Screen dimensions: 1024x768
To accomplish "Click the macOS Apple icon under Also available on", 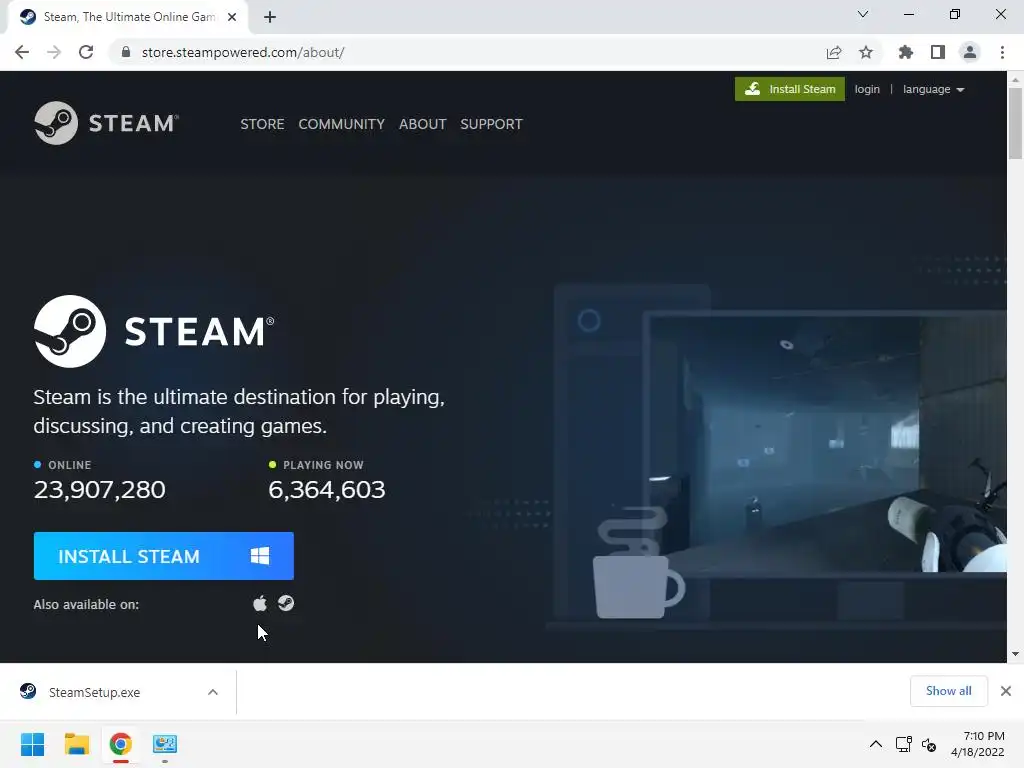I will (260, 603).
